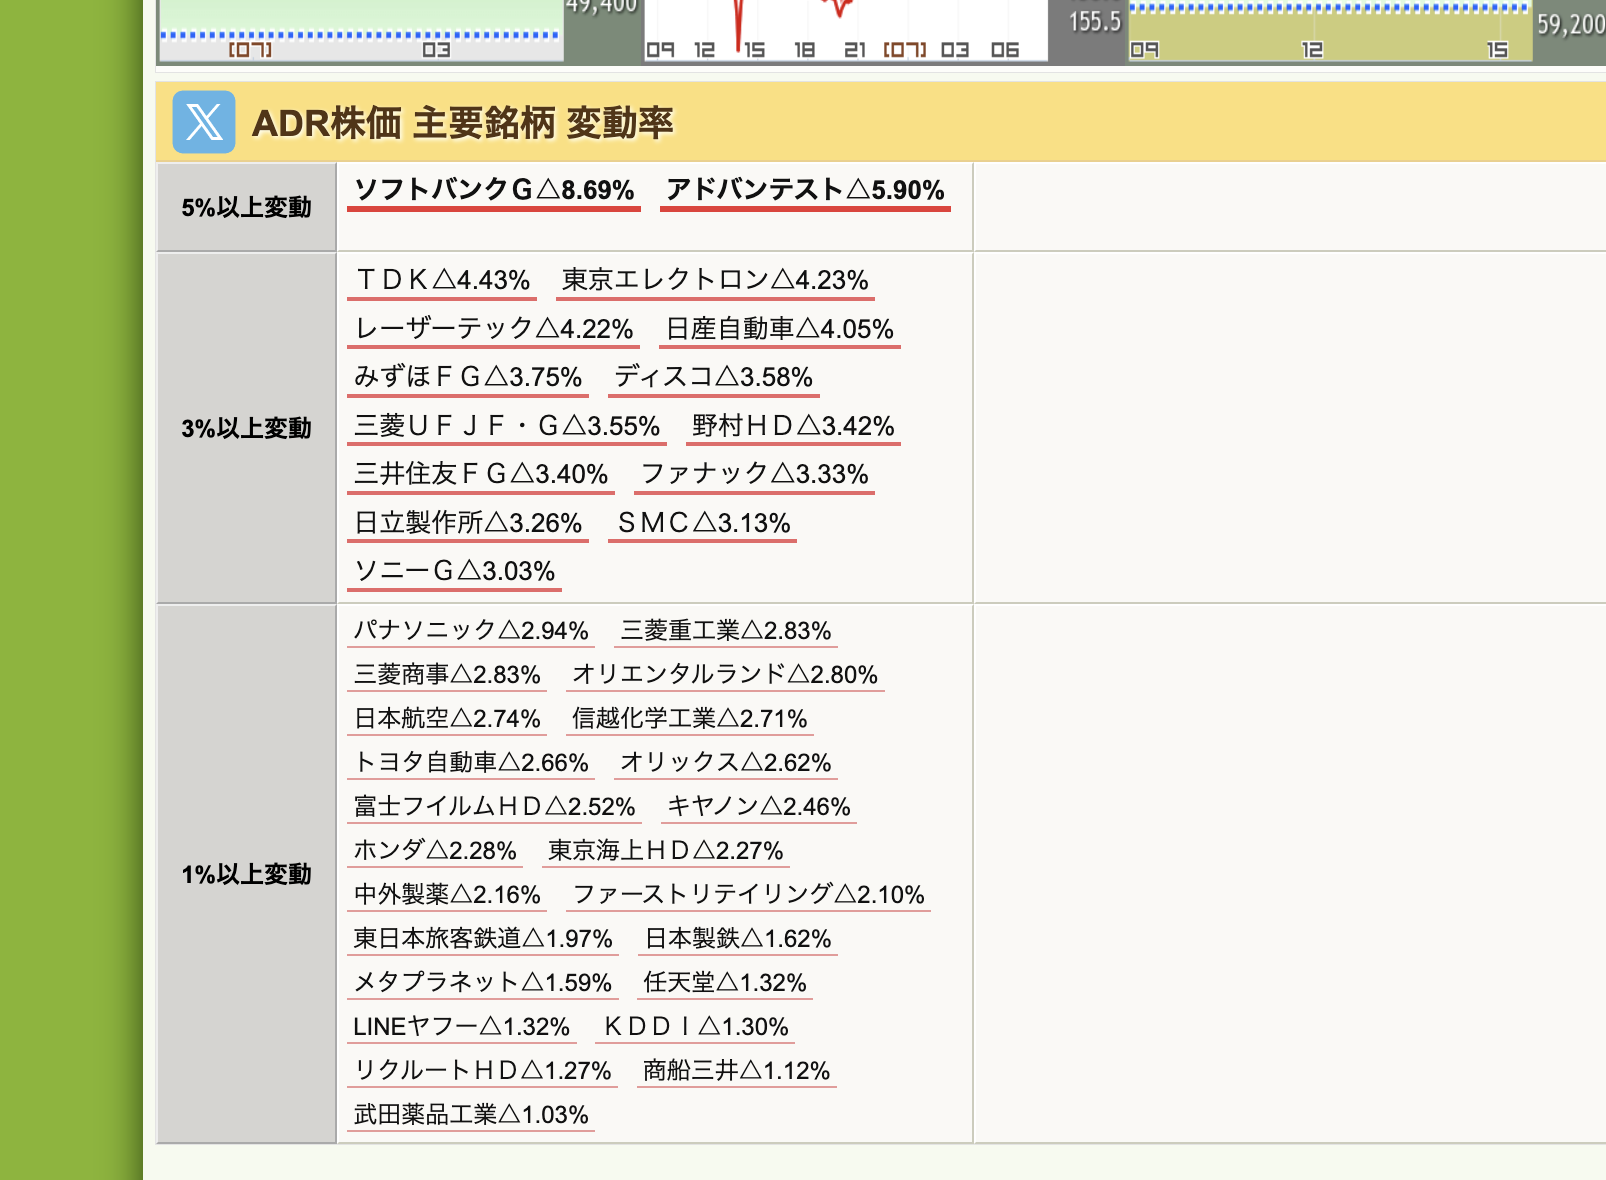Click the middle red line chart thumbnail

(846, 31)
